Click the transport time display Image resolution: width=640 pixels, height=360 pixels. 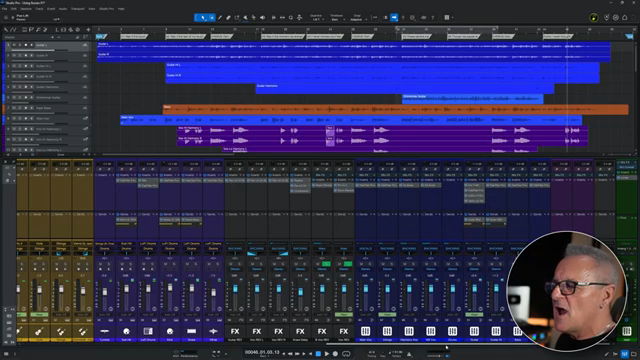click(x=262, y=352)
